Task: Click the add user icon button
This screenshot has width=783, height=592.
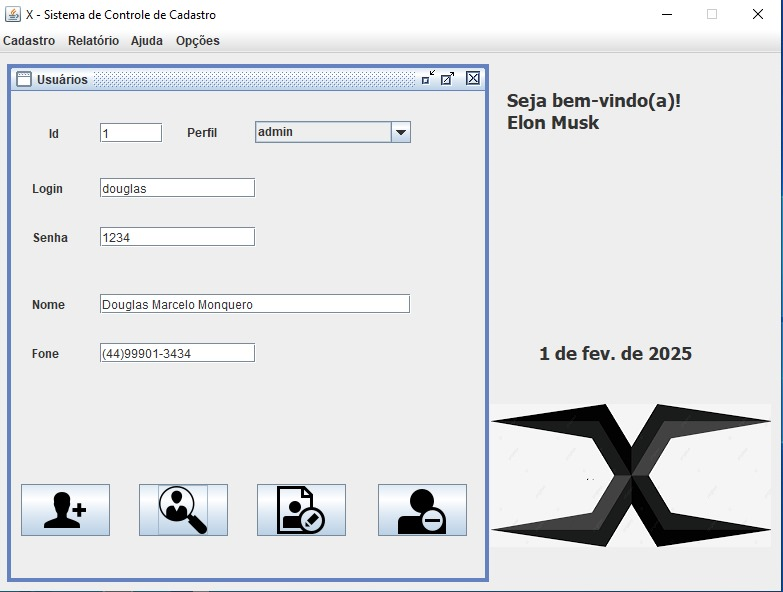Action: (x=65, y=510)
